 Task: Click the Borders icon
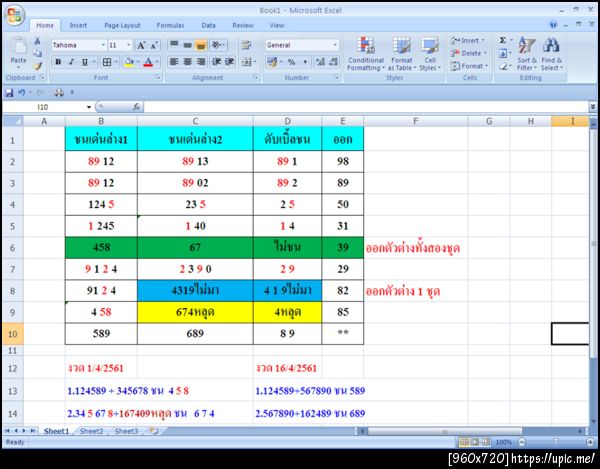107,62
